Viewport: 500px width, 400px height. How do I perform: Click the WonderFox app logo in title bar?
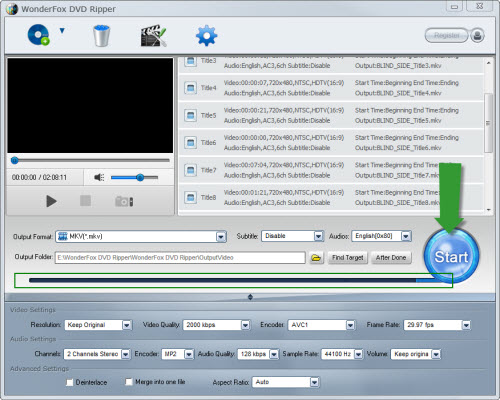pyautogui.click(x=12, y=9)
